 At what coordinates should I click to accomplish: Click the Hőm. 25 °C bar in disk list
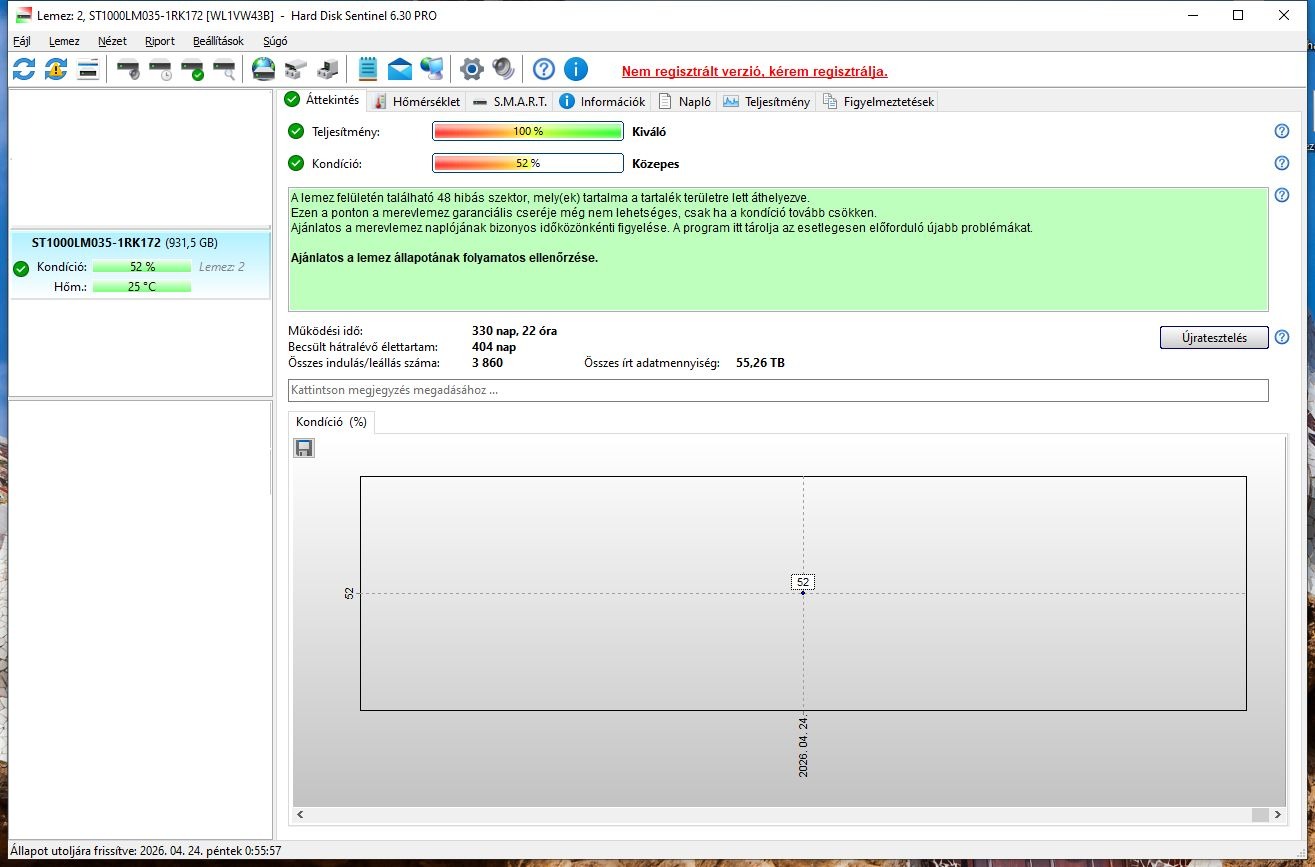142,287
